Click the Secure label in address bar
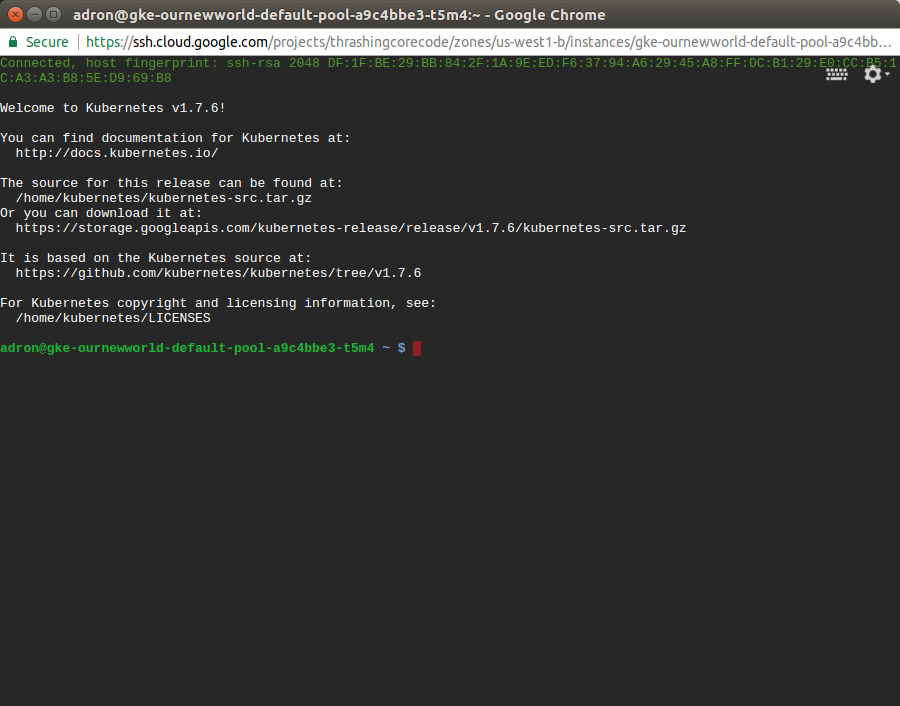This screenshot has height=706, width=900. pyautogui.click(x=47, y=42)
